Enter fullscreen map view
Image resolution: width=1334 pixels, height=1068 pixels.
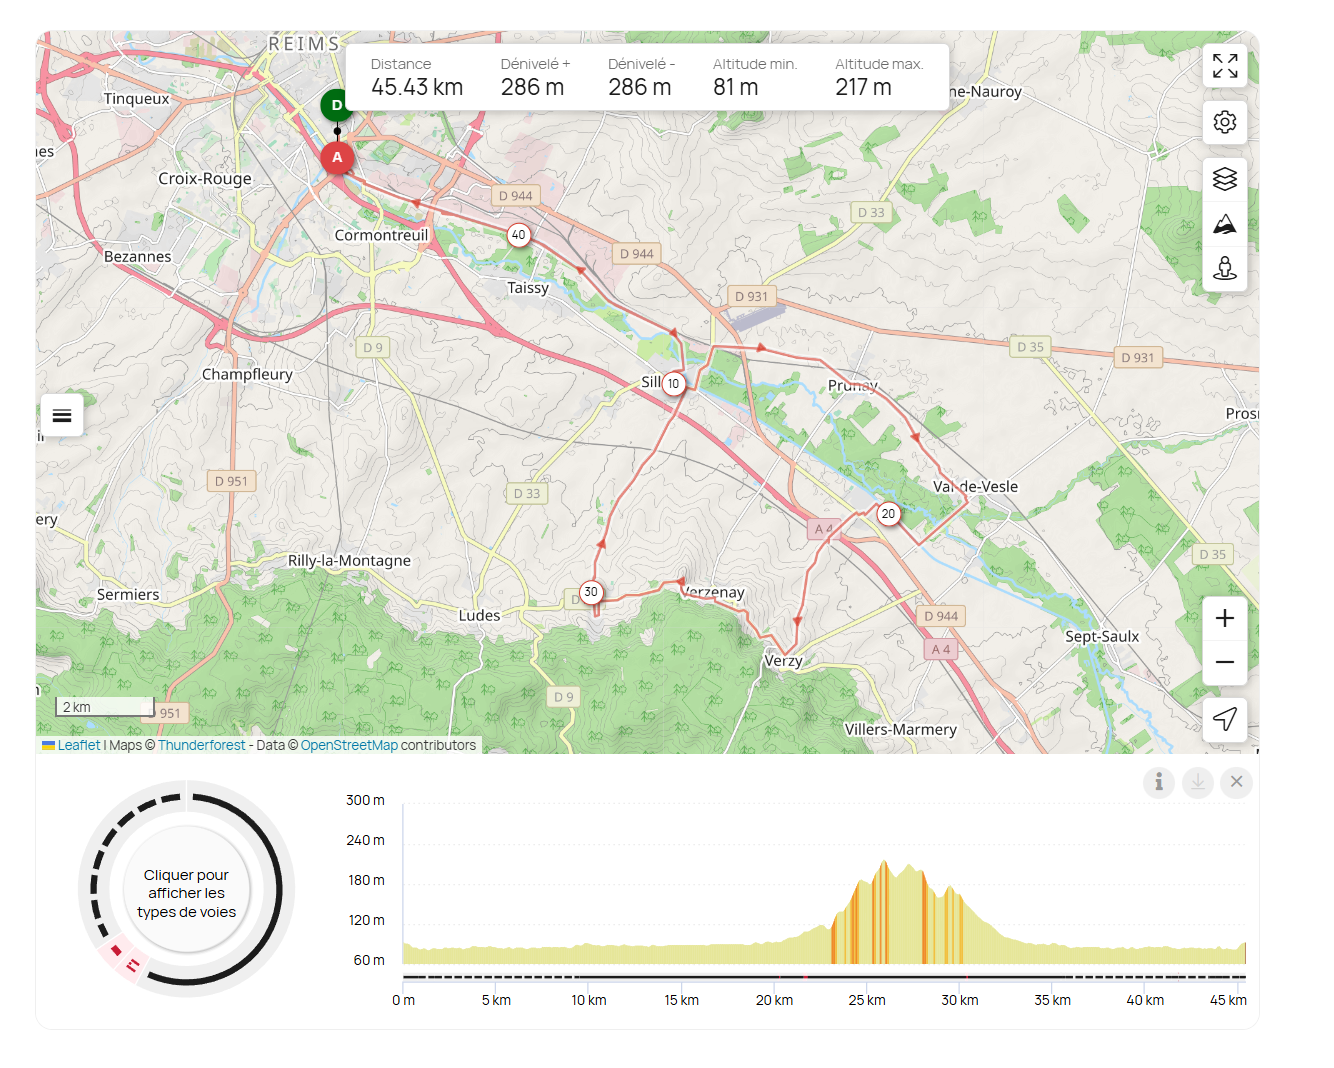pos(1224,66)
